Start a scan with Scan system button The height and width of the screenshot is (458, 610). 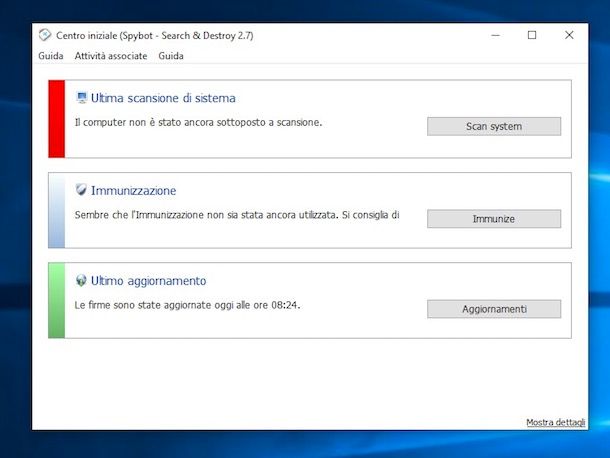coord(494,126)
